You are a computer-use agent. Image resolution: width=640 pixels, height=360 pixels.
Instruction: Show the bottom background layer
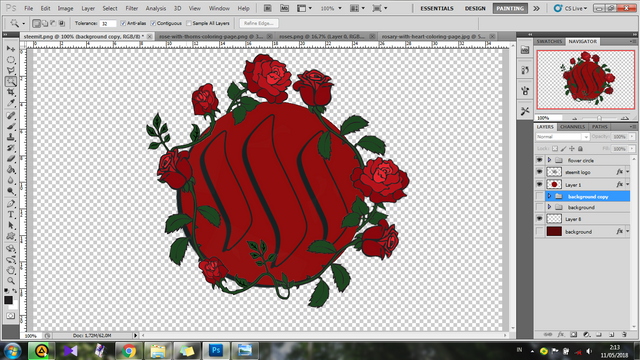pos(540,231)
